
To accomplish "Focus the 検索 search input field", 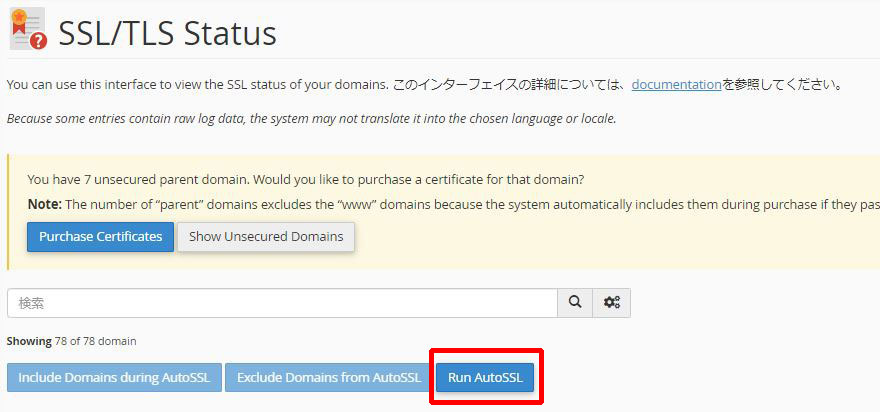I will click(282, 303).
